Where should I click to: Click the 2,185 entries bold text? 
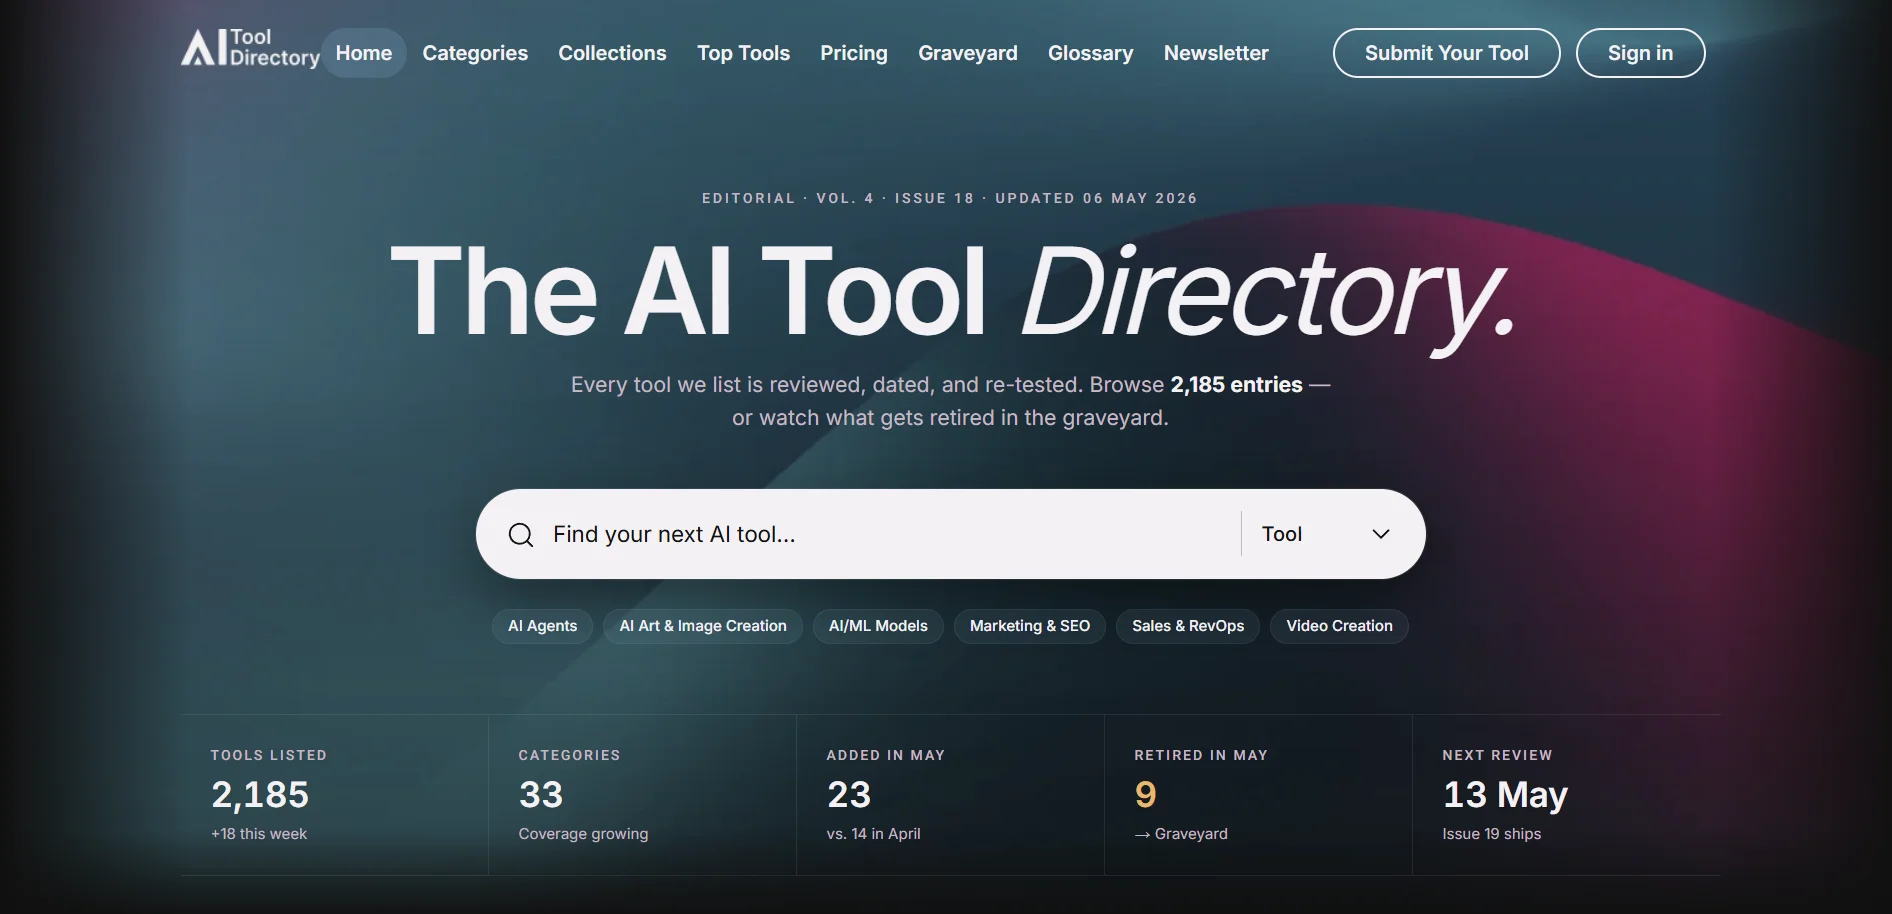pyautogui.click(x=1237, y=385)
